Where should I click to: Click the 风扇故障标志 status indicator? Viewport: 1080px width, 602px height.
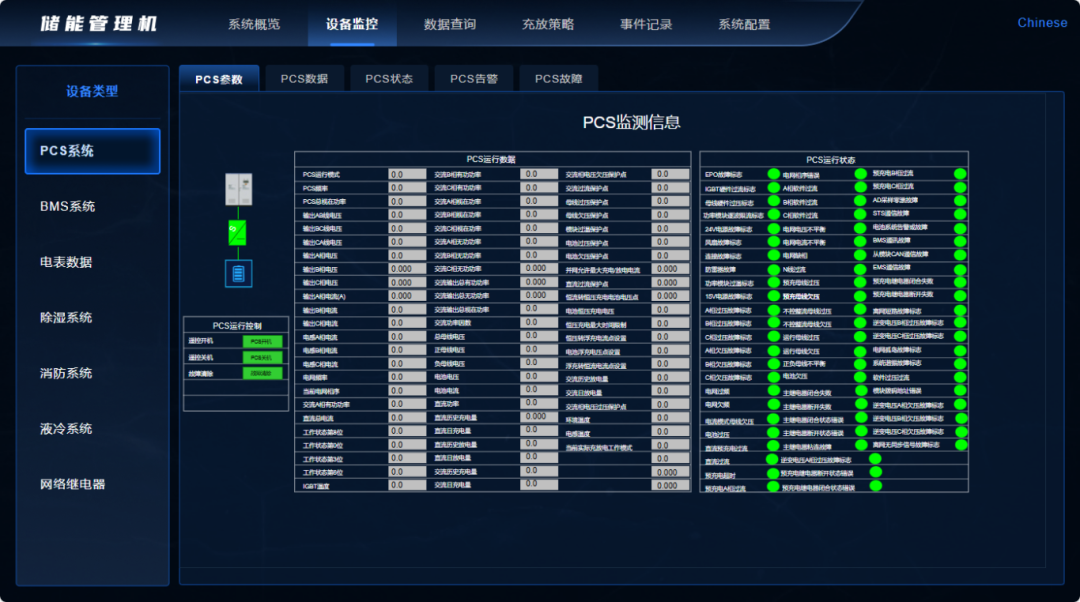tap(773, 242)
